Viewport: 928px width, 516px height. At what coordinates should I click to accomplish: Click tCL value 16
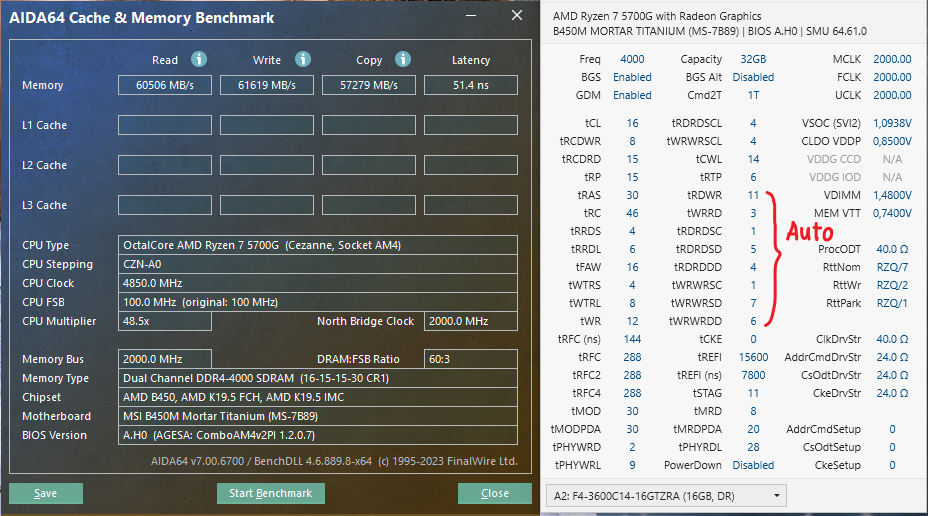(632, 123)
